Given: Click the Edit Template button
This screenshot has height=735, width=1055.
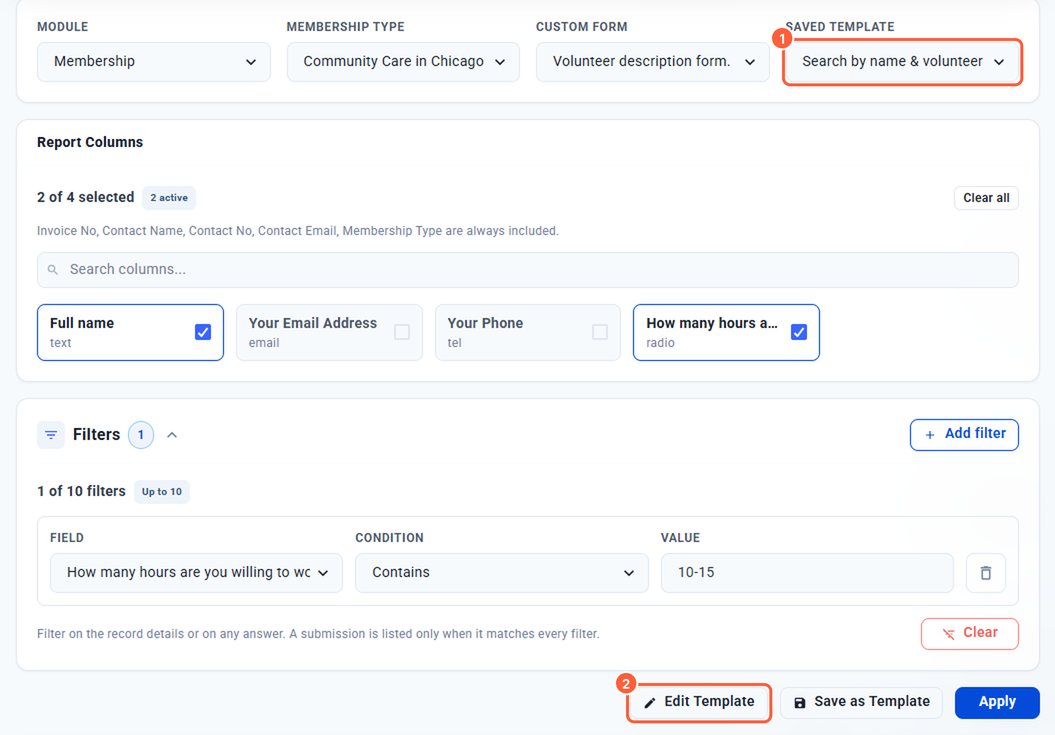Looking at the screenshot, I should 700,703.
